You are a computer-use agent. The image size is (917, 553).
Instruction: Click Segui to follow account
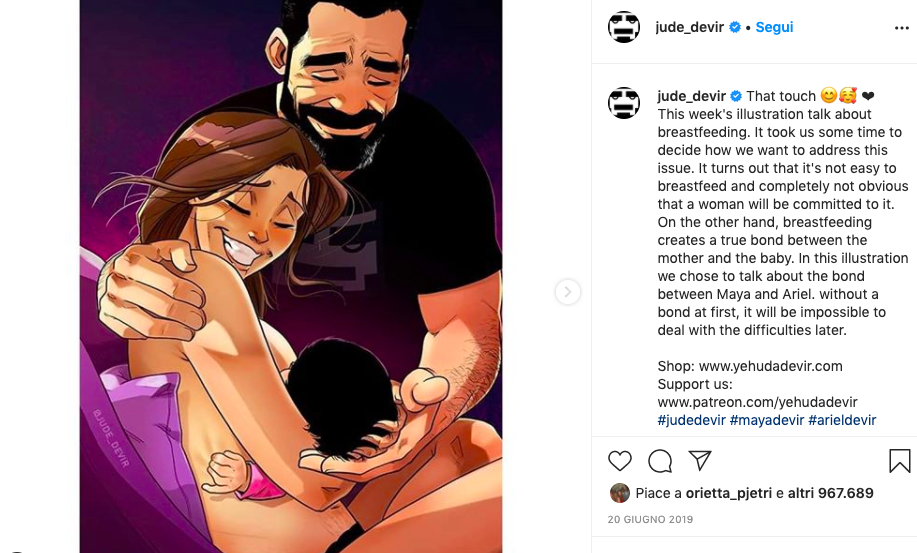pyautogui.click(x=774, y=27)
